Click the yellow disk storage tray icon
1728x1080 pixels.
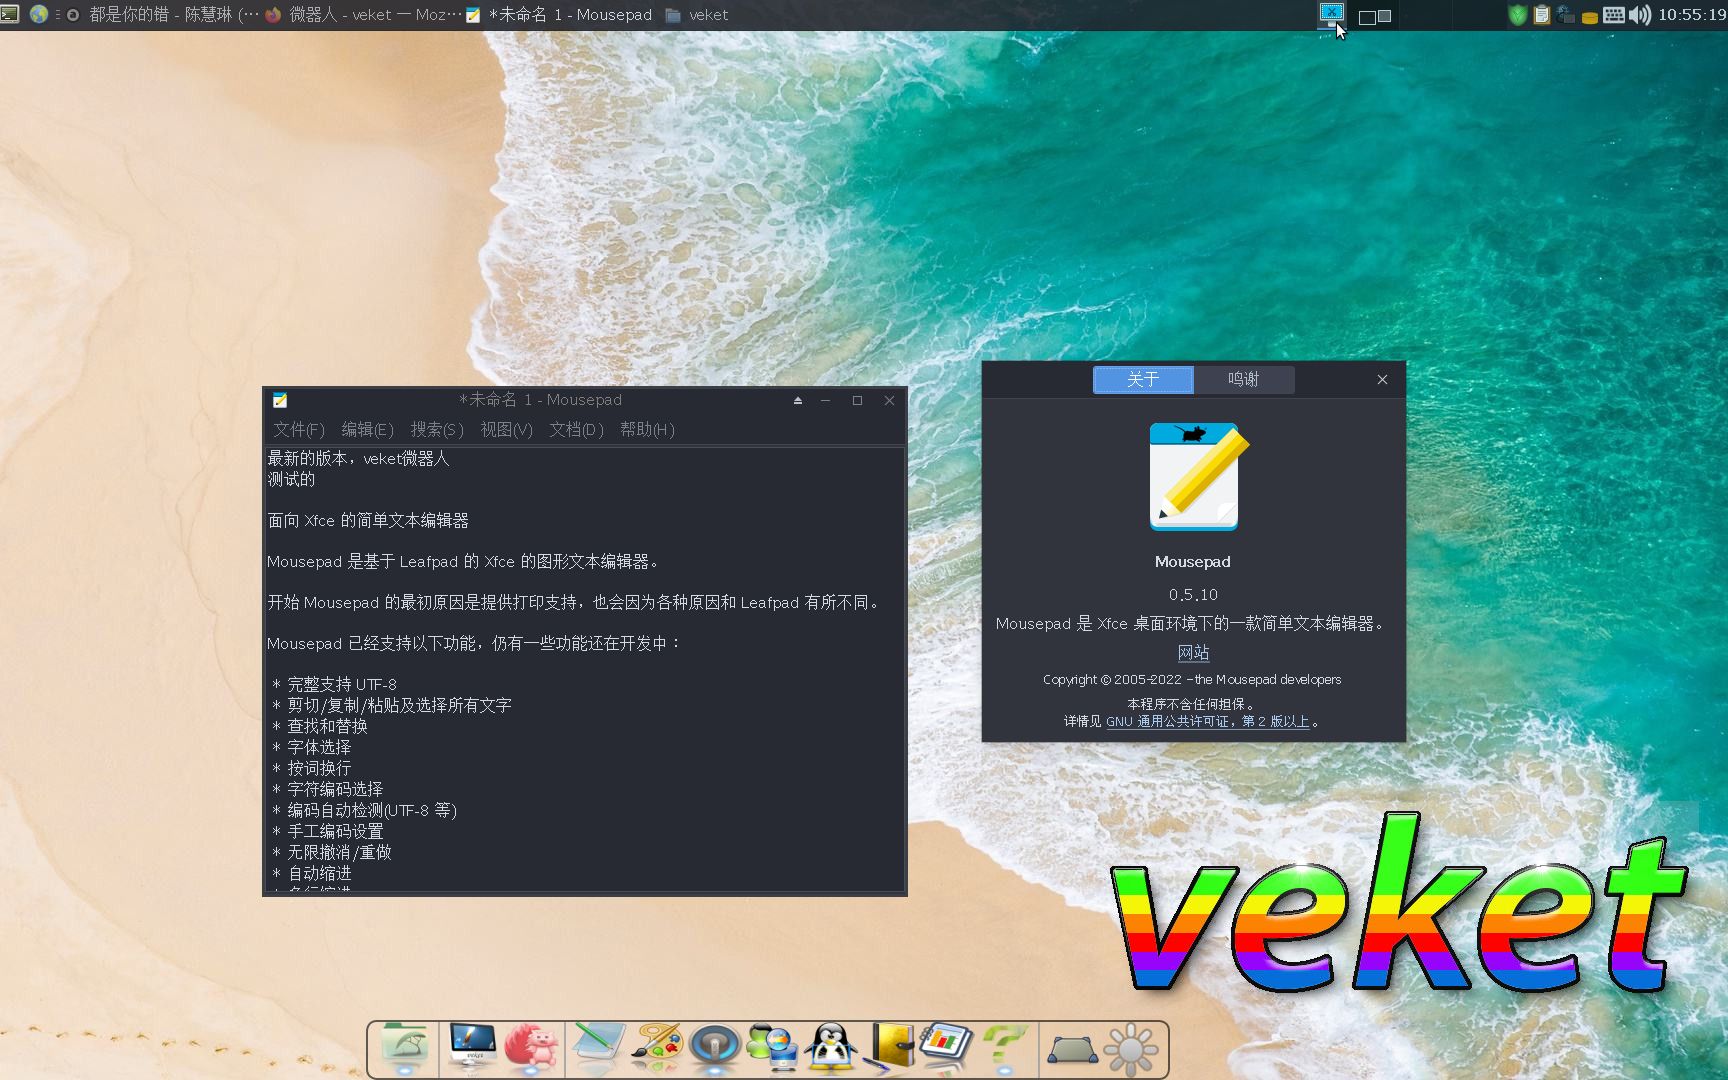pos(1589,17)
